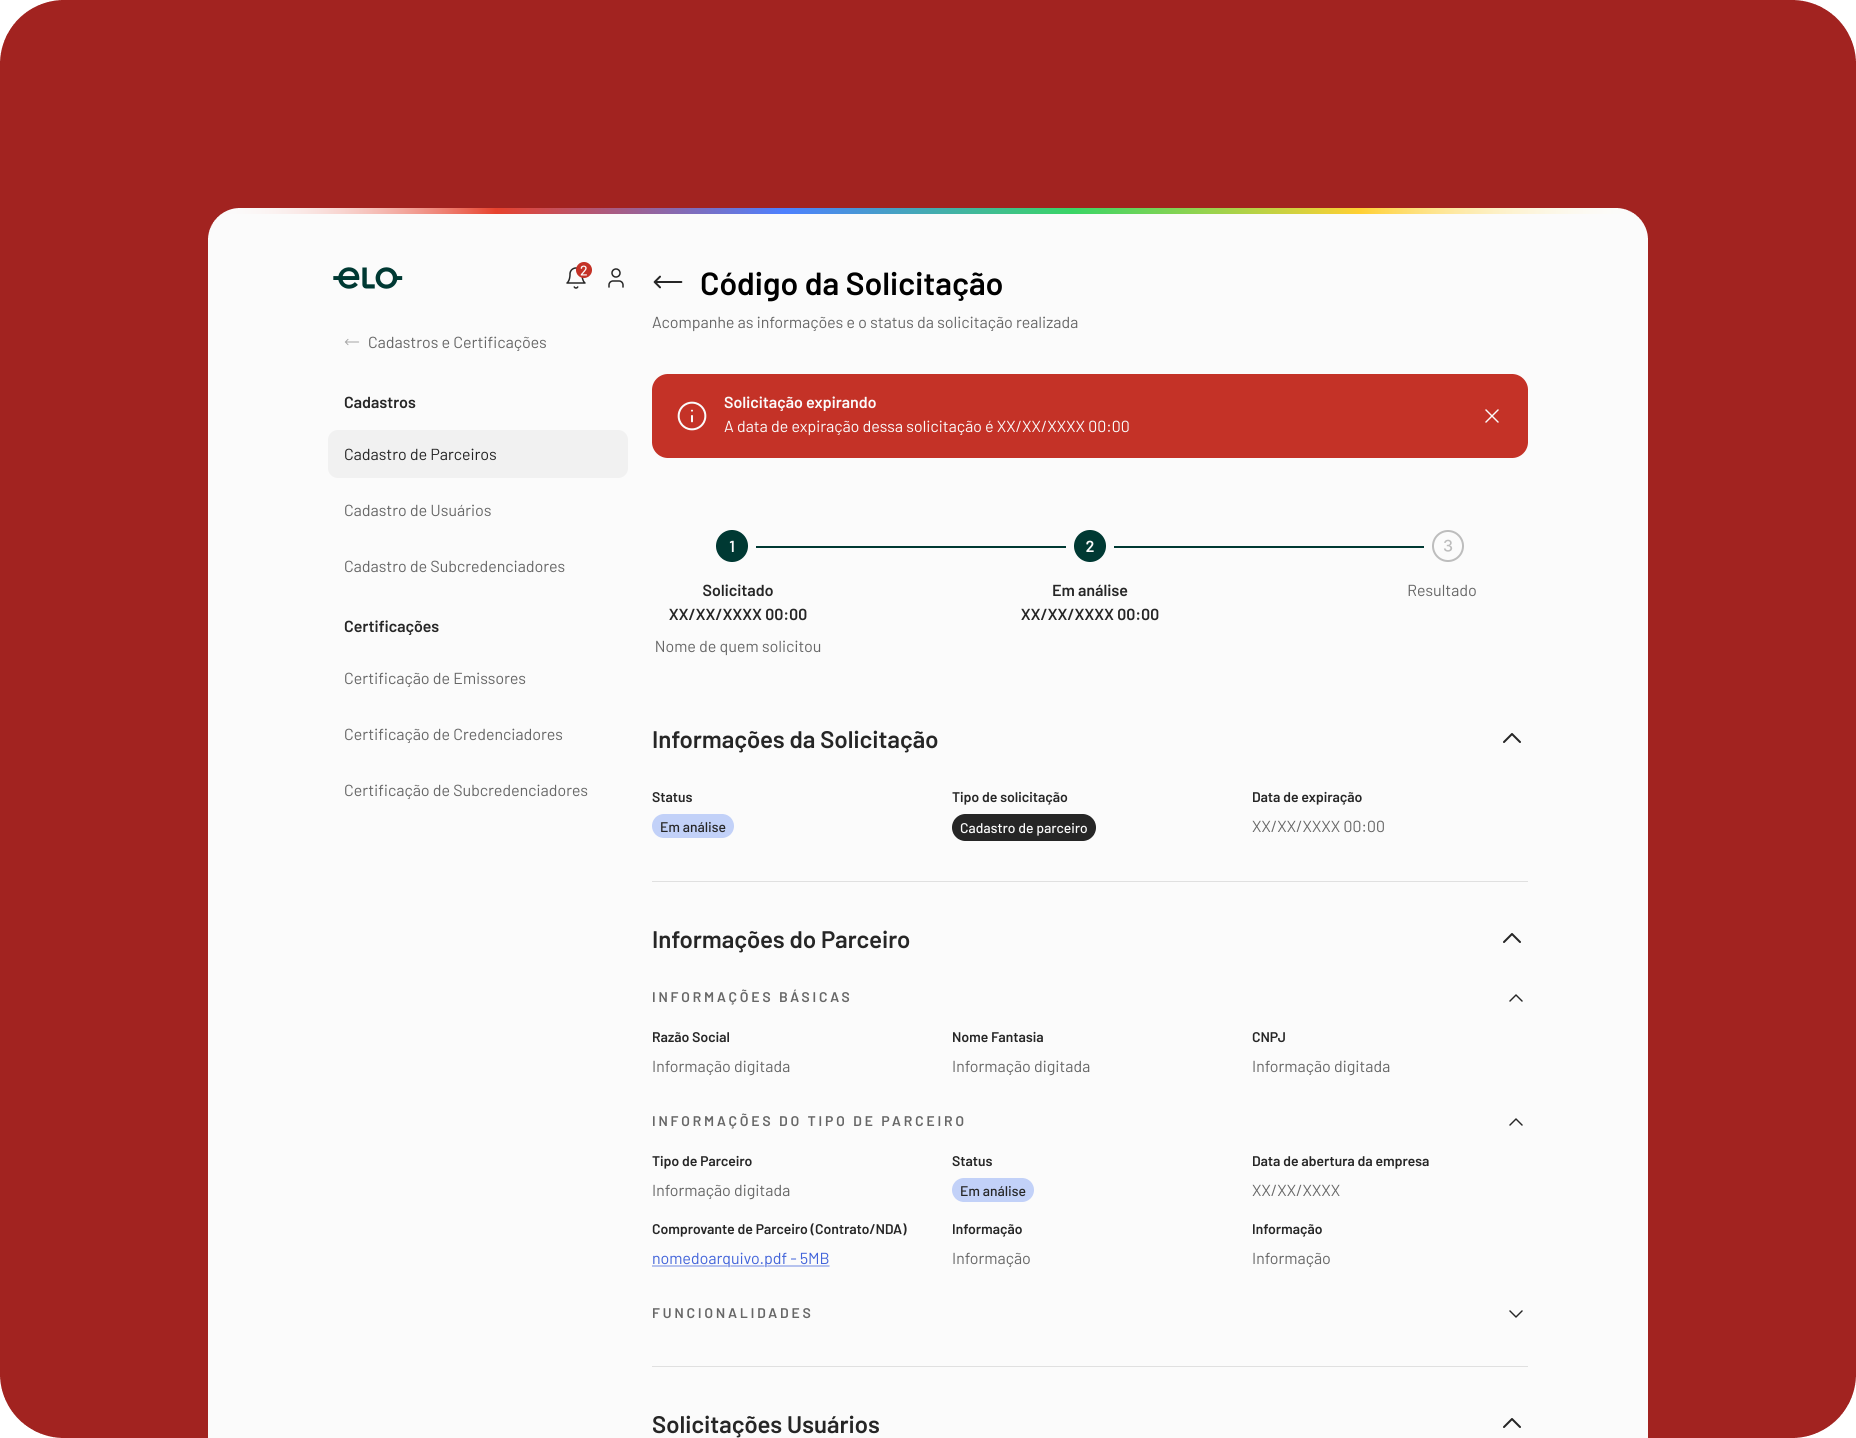The height and width of the screenshot is (1438, 1856).
Task: Open Certificação de Emissores
Action: coord(435,679)
